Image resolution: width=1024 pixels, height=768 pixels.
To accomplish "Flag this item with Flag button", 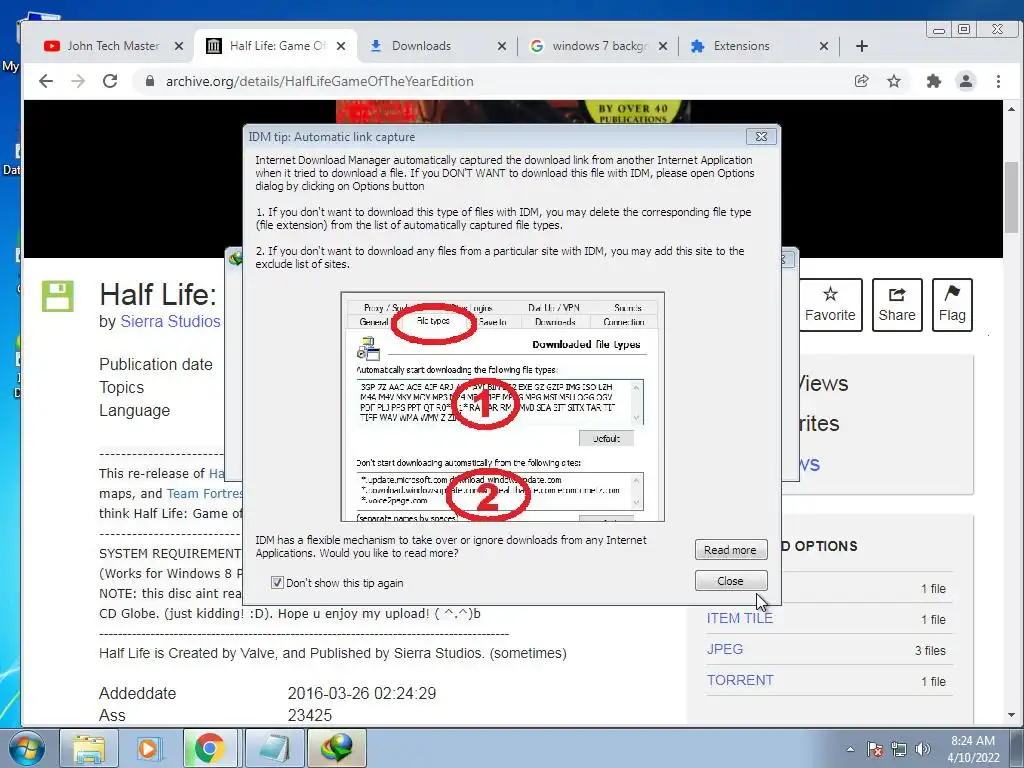I will (952, 305).
